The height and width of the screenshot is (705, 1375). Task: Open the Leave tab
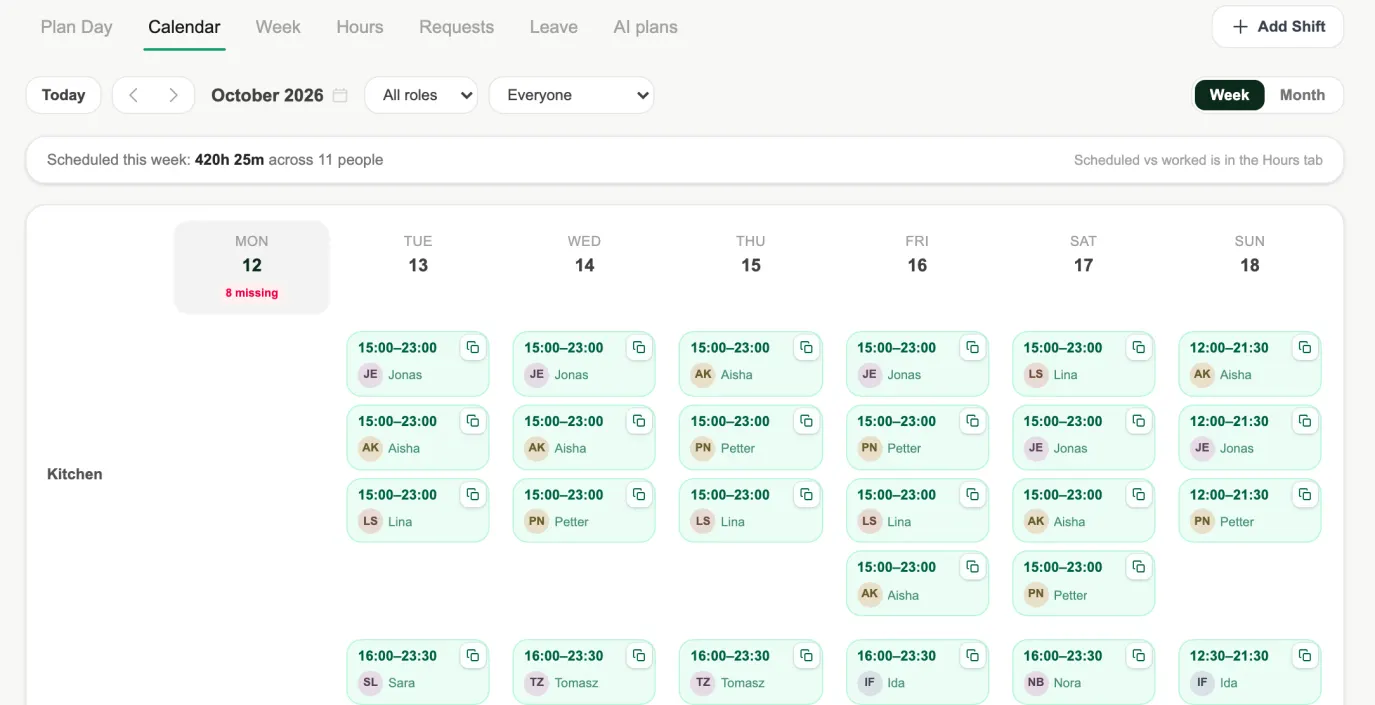tap(553, 27)
